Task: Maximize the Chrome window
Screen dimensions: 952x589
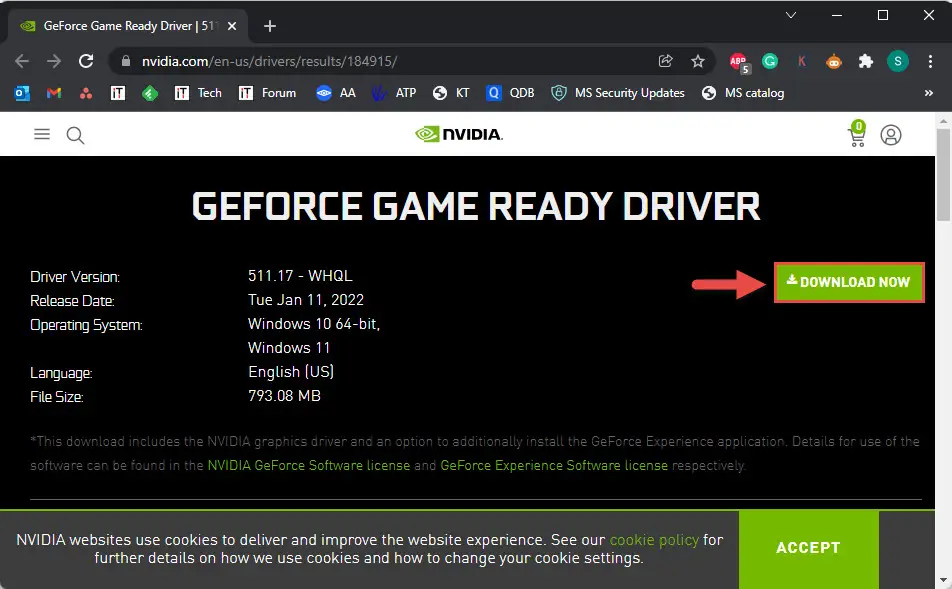Action: pos(883,15)
